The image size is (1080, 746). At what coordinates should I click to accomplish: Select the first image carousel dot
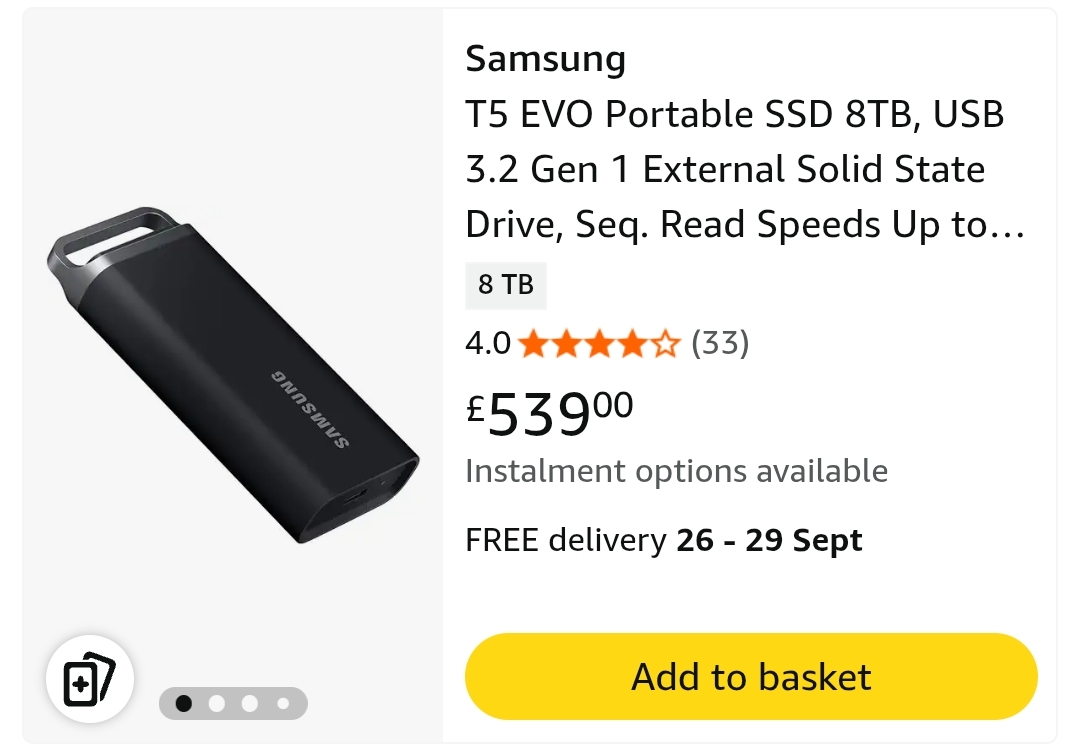click(x=184, y=703)
